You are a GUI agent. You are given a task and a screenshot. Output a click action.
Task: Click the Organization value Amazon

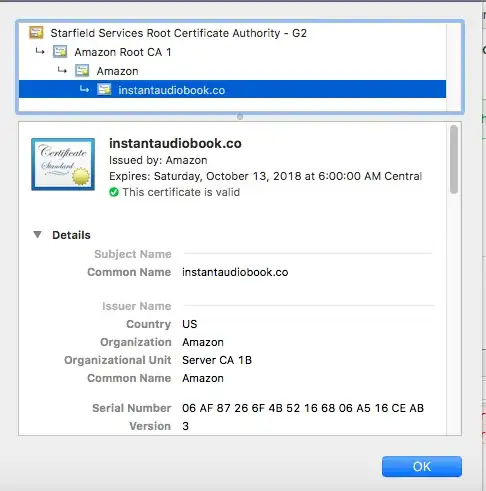click(203, 342)
